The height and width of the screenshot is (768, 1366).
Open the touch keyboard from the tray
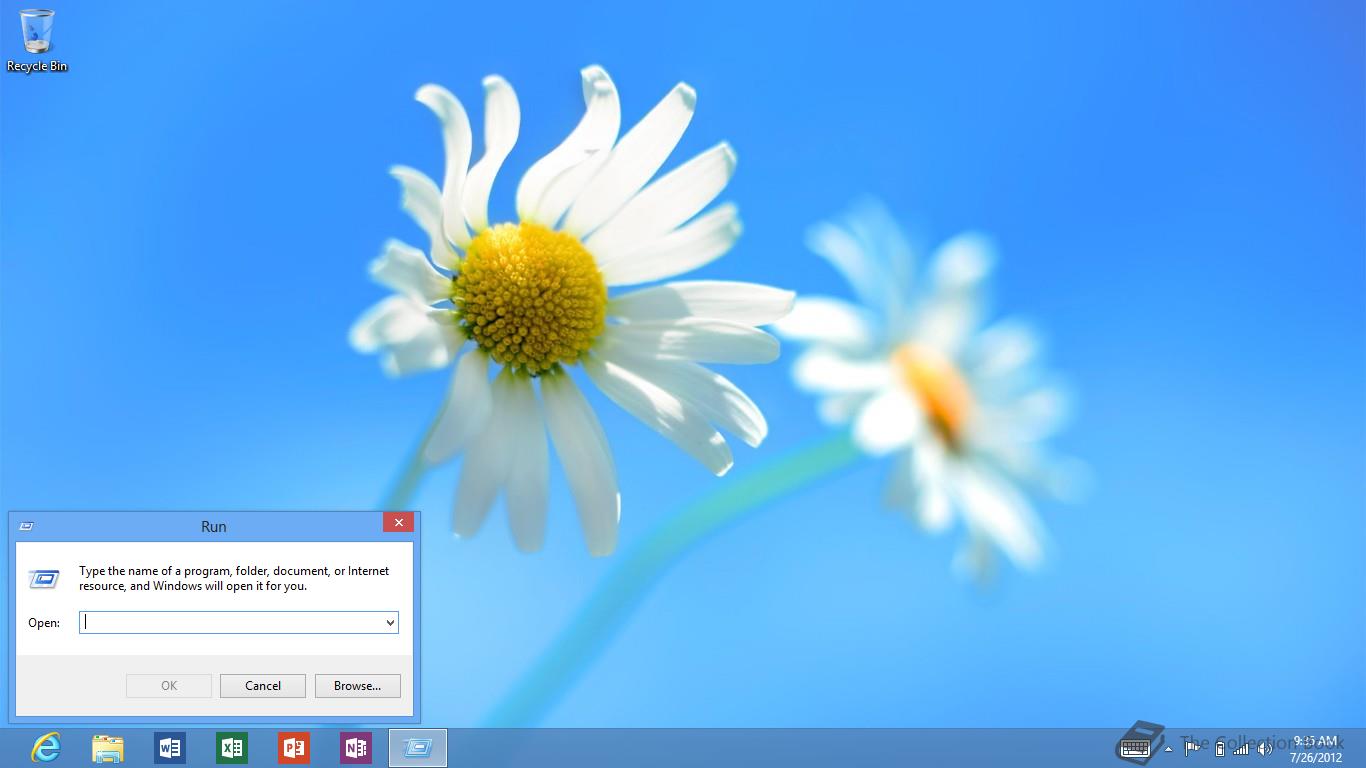click(1136, 747)
